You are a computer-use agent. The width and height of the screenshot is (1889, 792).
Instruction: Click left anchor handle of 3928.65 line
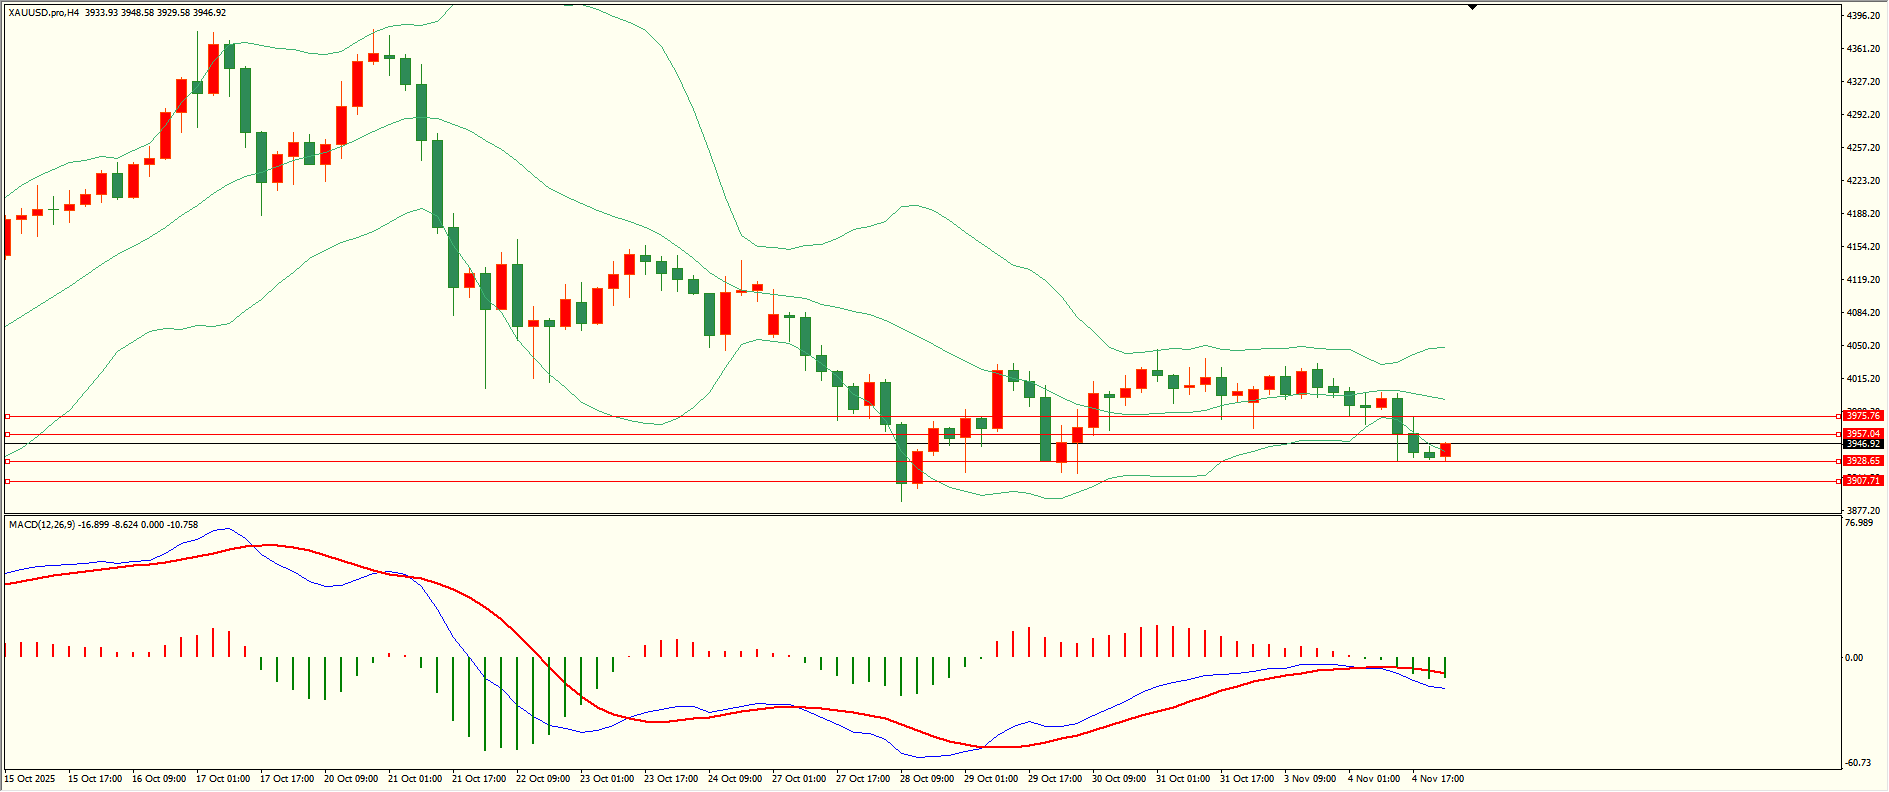point(8,461)
